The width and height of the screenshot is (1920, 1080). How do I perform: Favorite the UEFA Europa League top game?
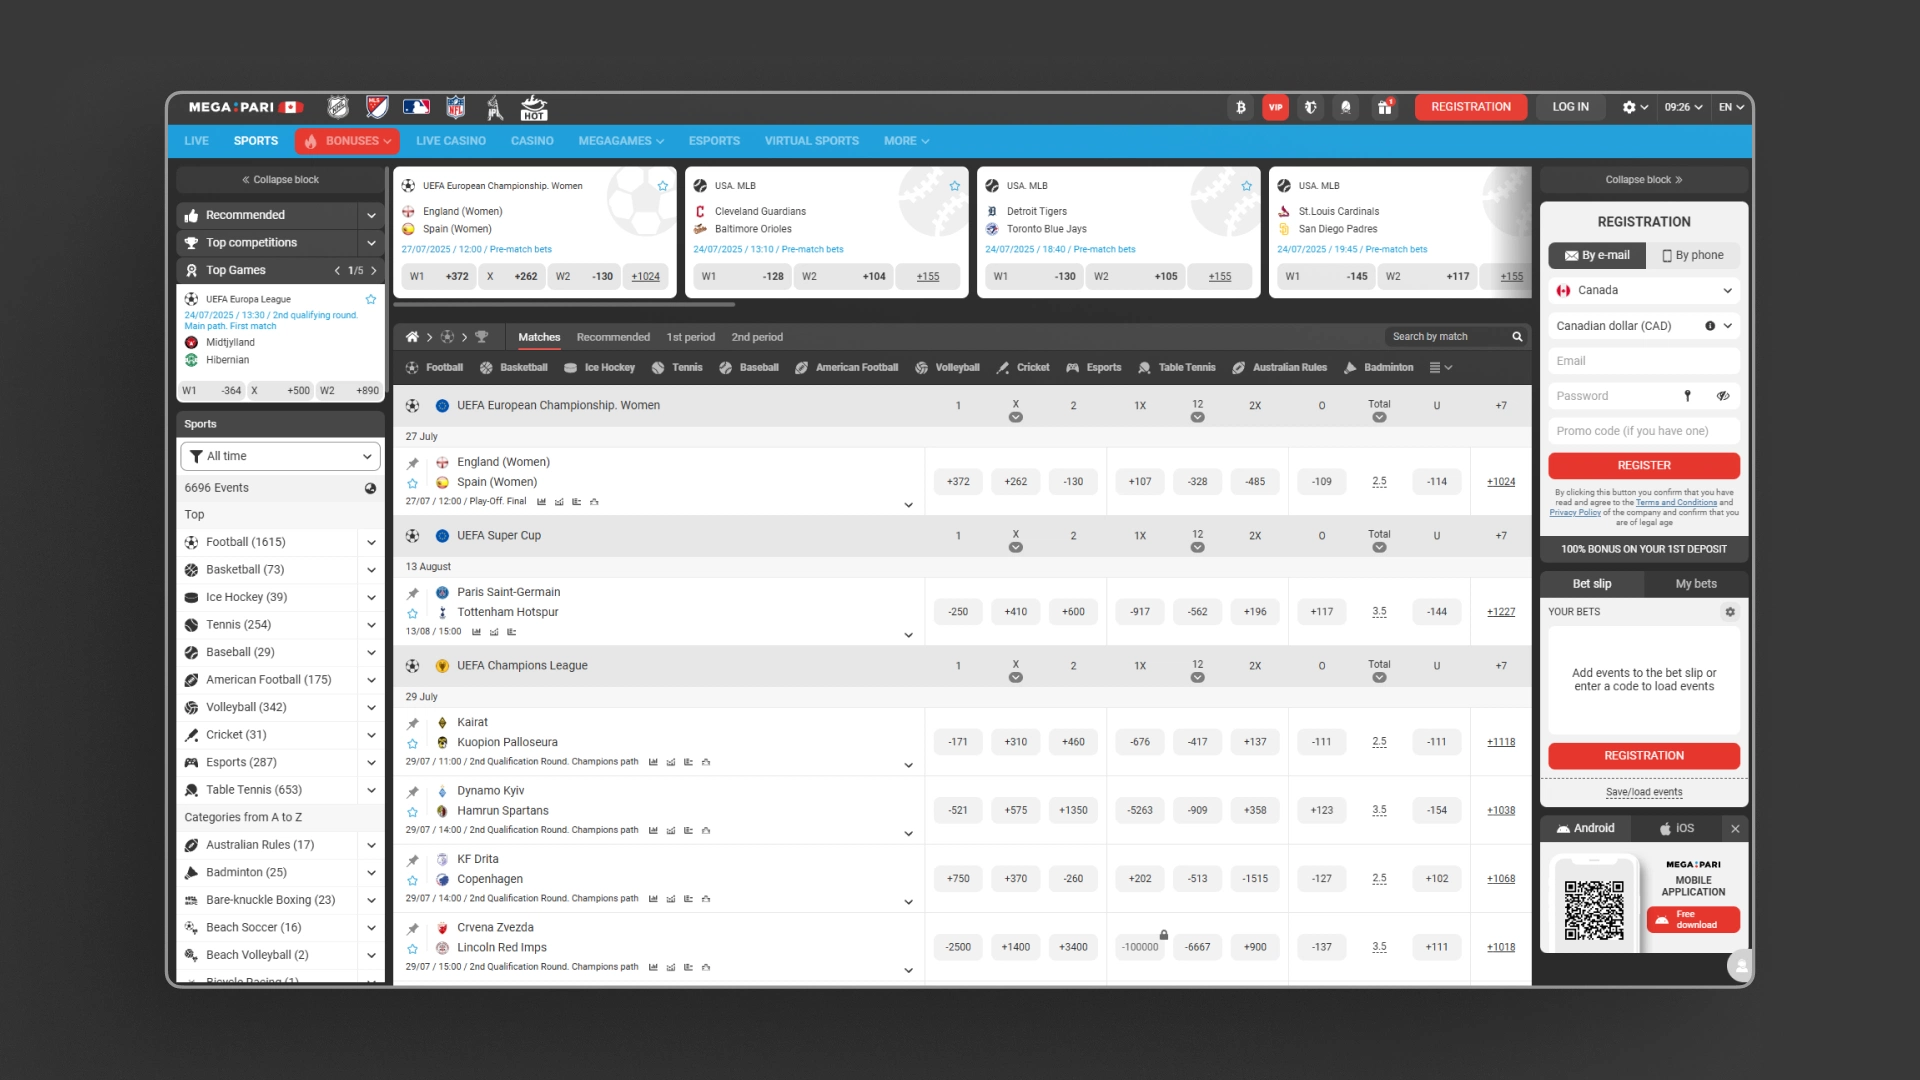click(x=371, y=299)
